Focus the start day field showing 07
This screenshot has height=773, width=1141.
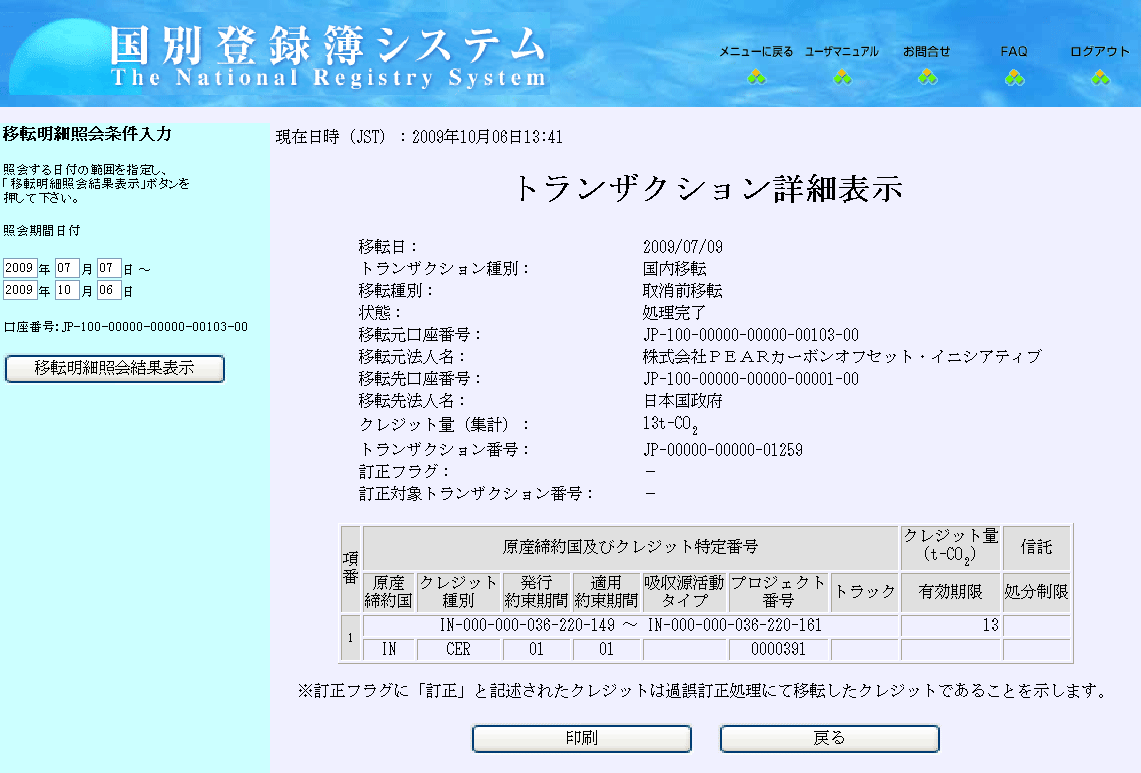pyautogui.click(x=109, y=268)
